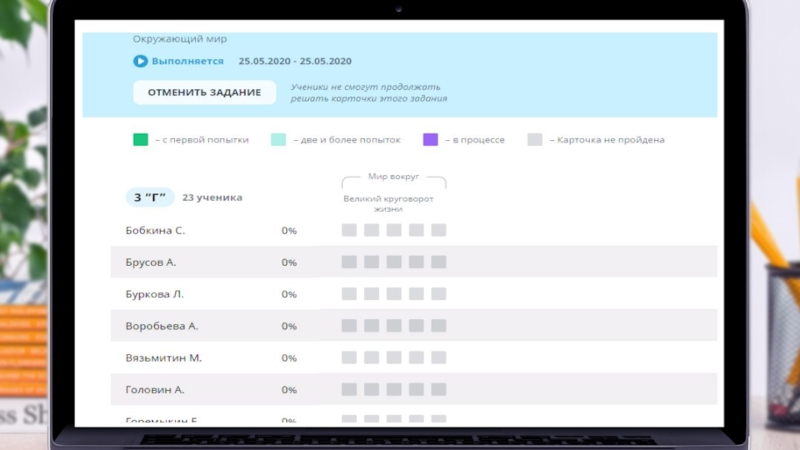
Task: Open student Бобкина С. name
Action: (155, 231)
